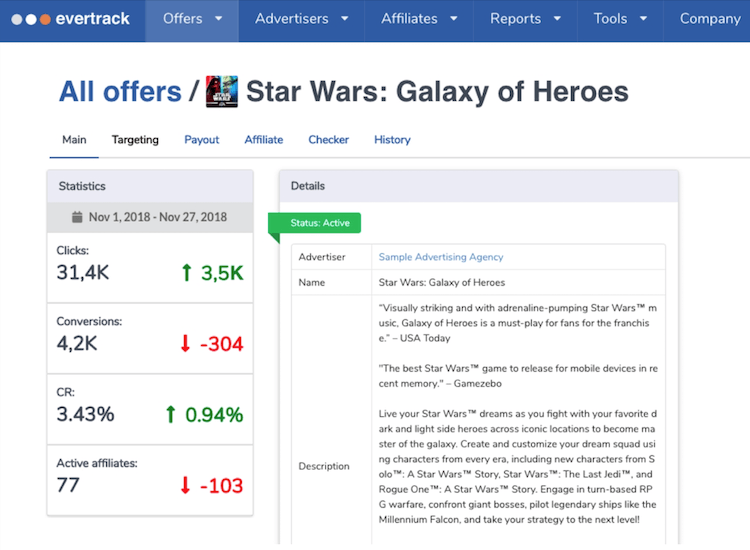Viewport: 750px width, 550px height.
Task: Click the Clicks: label
Action: (x=73, y=250)
